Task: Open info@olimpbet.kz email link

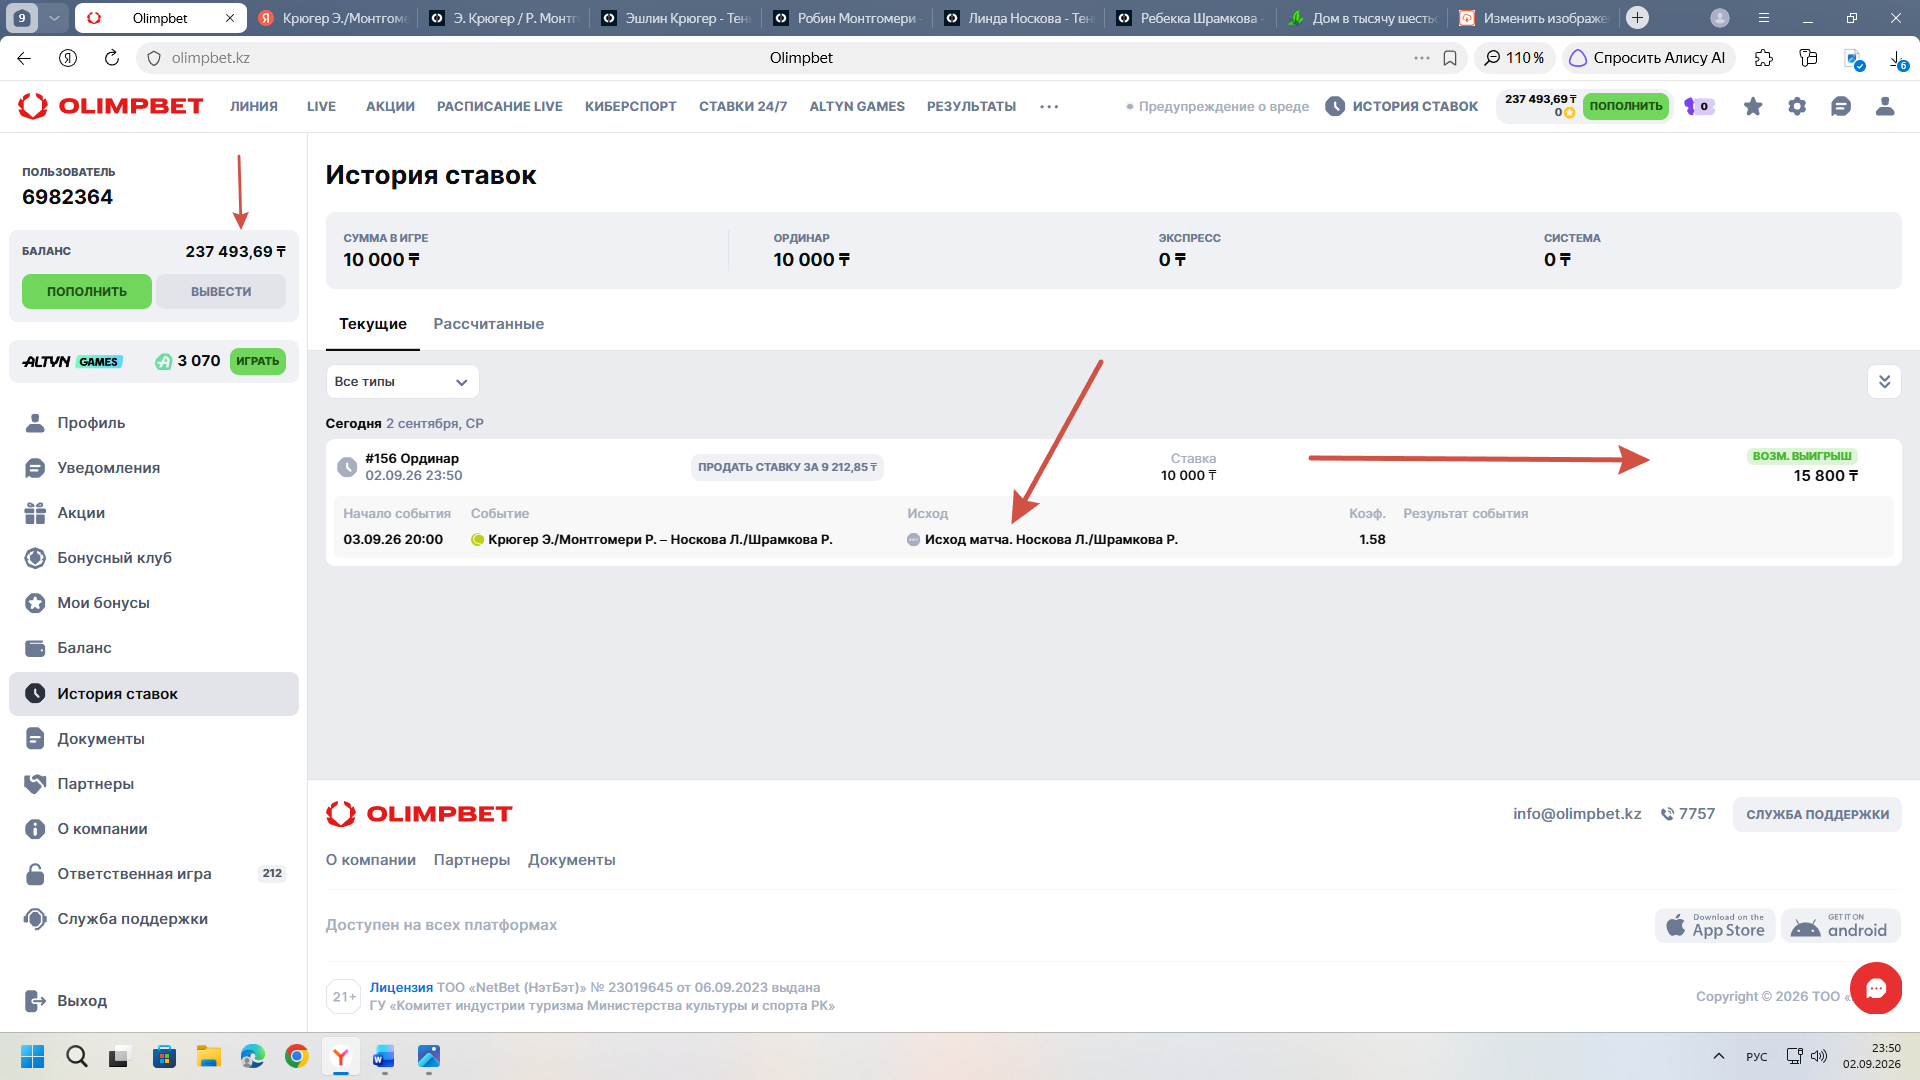Action: tap(1577, 814)
